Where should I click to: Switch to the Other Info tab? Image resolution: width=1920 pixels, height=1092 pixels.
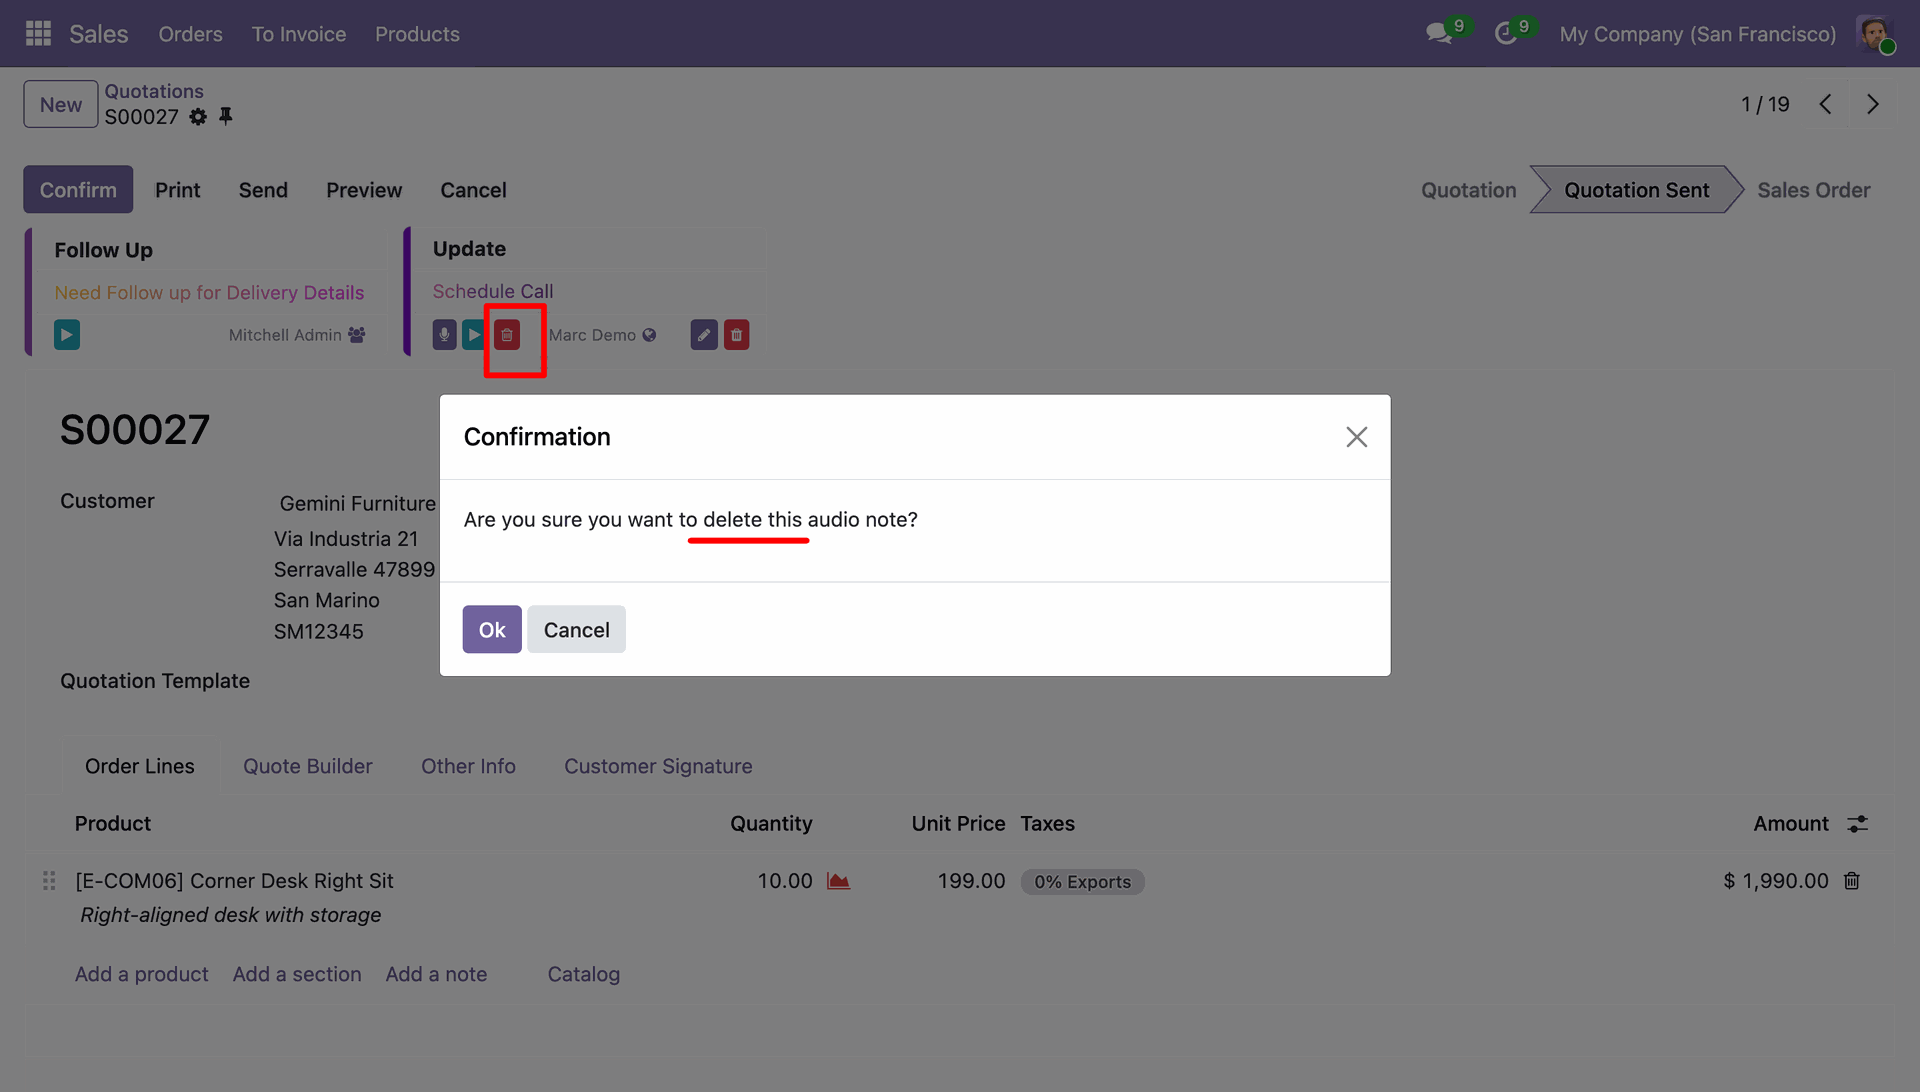[x=468, y=766]
